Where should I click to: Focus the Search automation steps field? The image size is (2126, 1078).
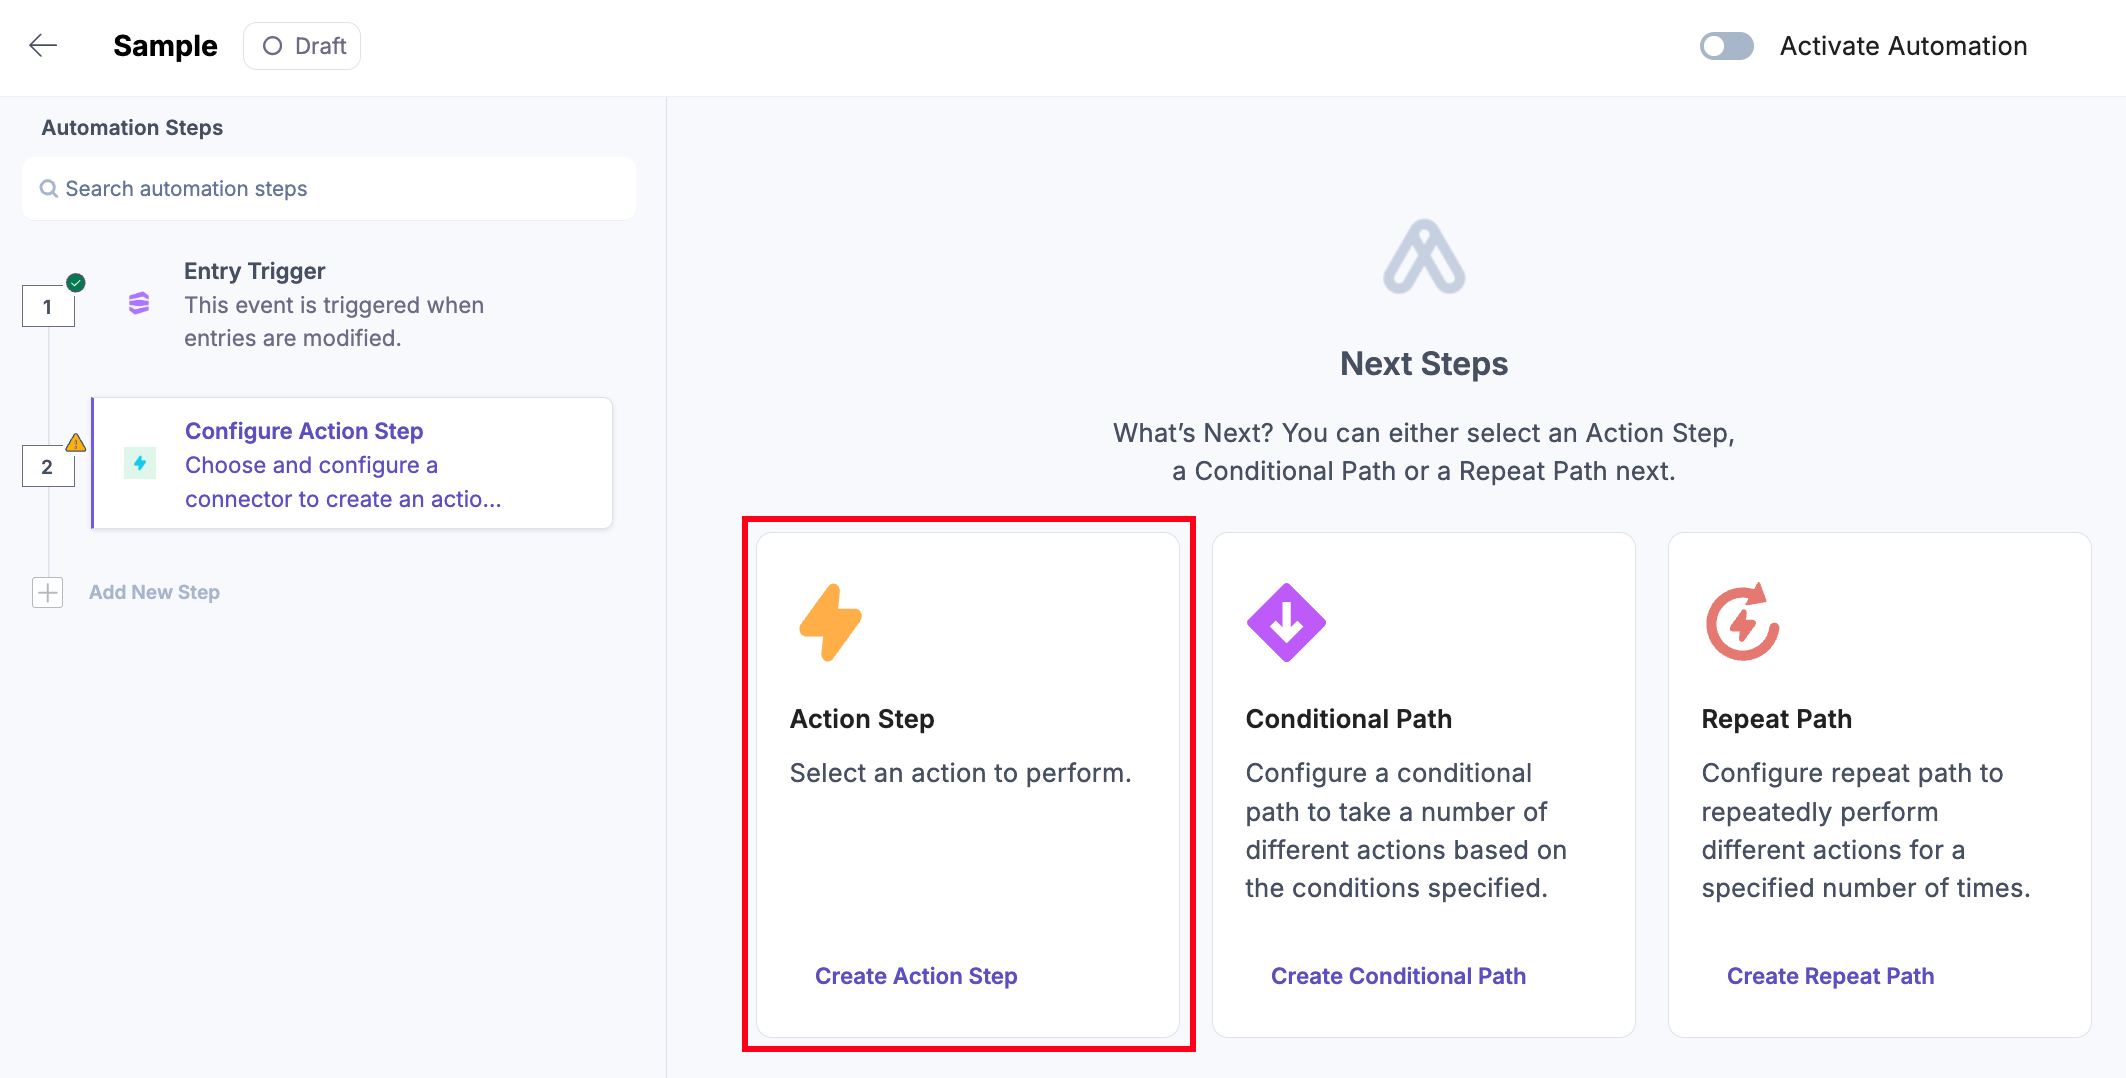(x=330, y=189)
